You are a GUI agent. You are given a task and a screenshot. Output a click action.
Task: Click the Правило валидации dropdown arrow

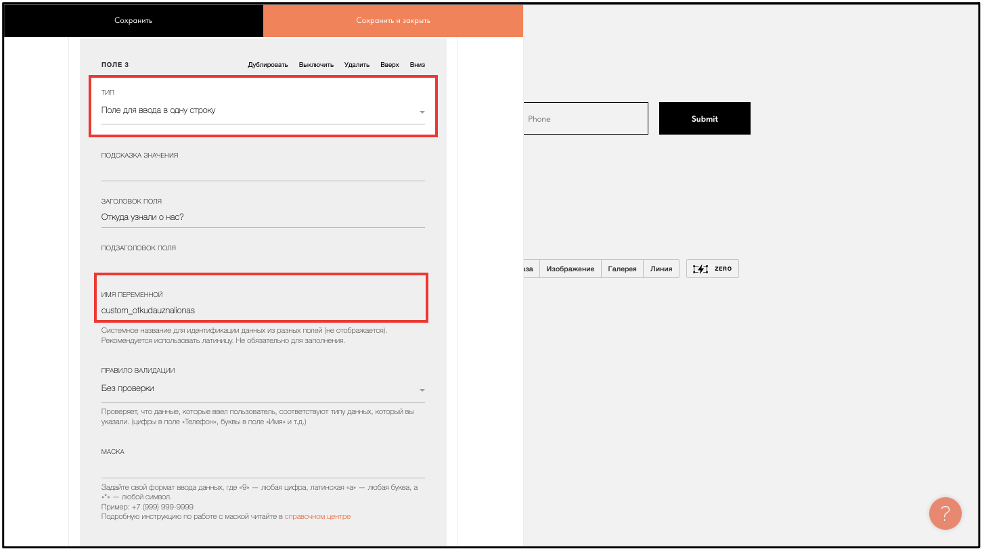pos(422,390)
